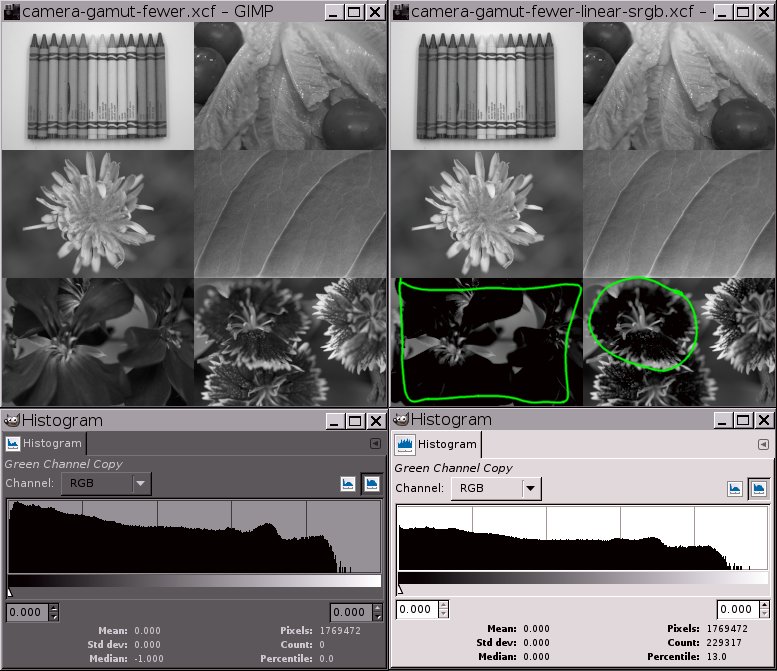Click start value stepper arrows in left Histogram

(x=54, y=612)
